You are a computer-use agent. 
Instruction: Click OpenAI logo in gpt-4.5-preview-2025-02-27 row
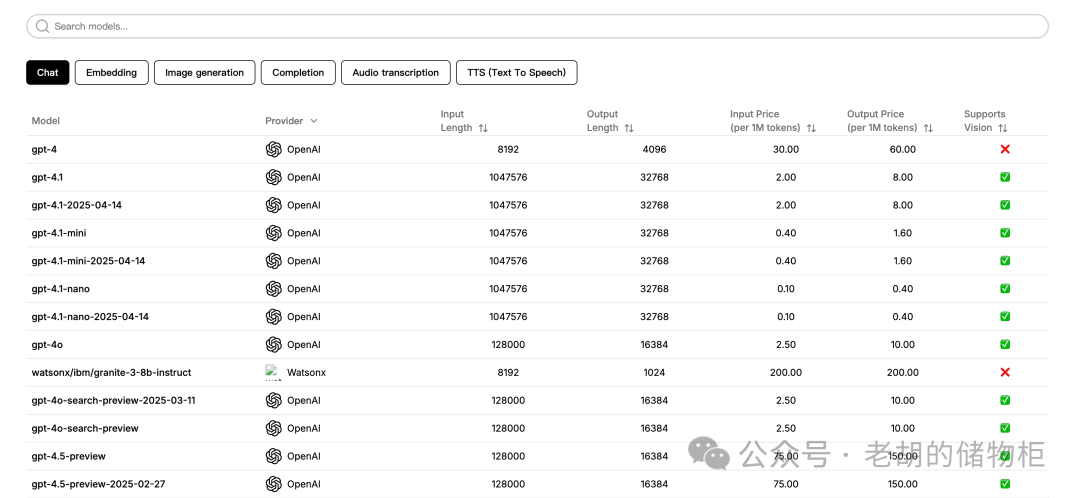point(273,484)
